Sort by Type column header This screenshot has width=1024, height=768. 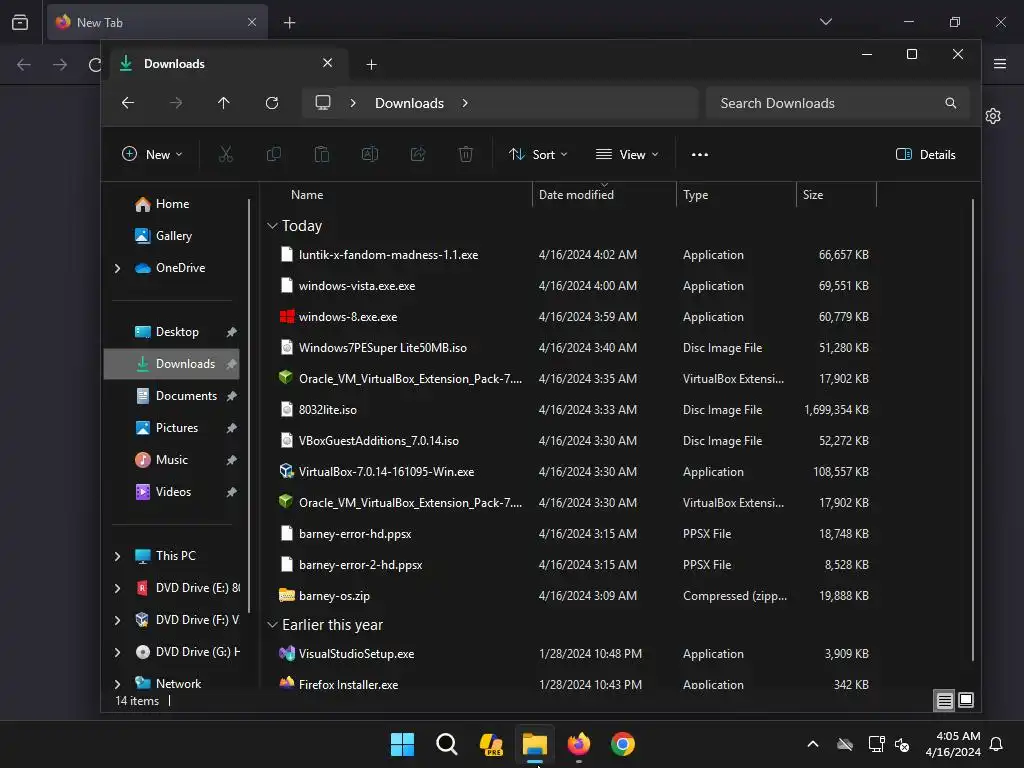[696, 195]
